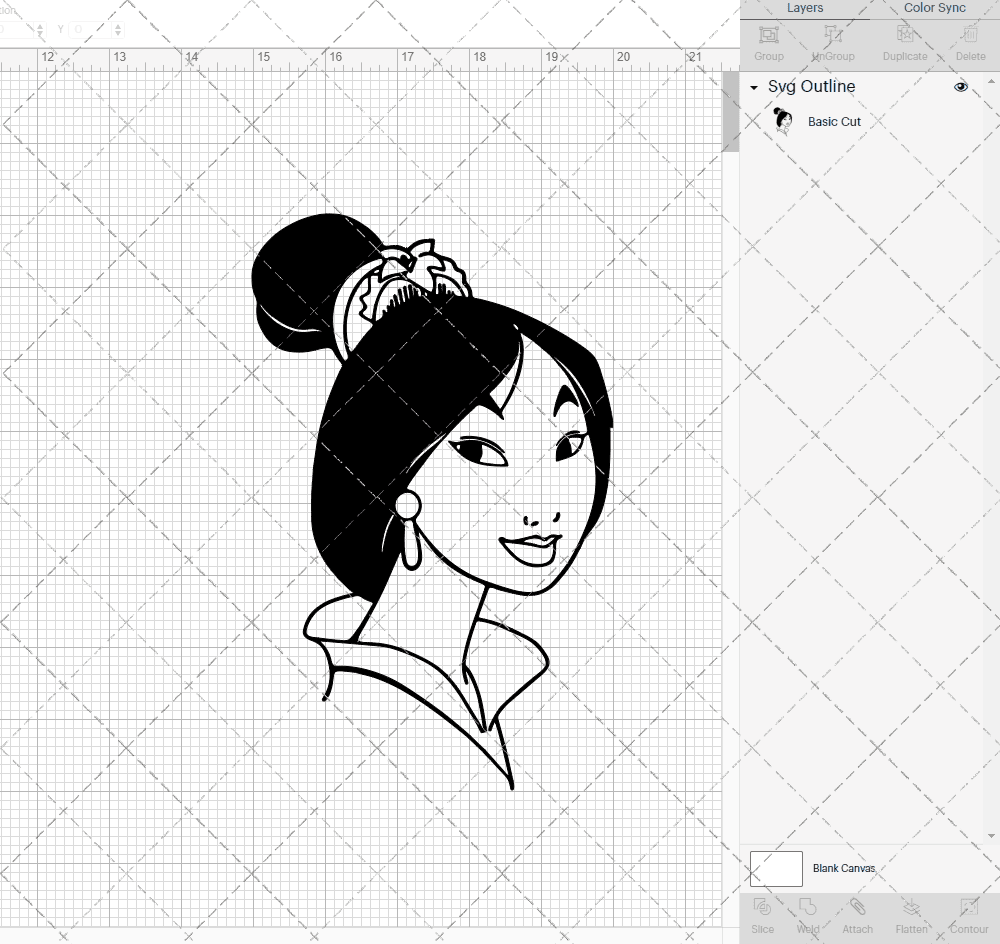Click the Basic Cut layer thumbnail
1000x944 pixels.
pos(783,120)
